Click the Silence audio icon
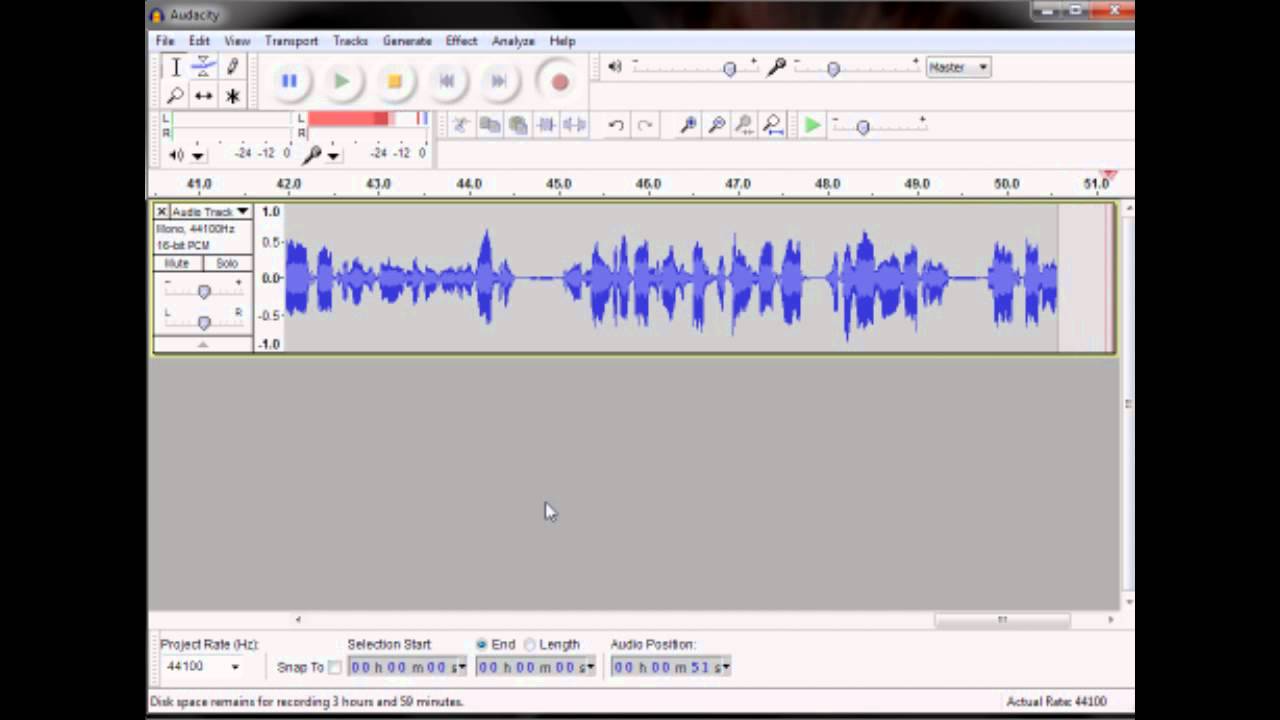Screen dimensions: 1280x720 tap(574, 125)
